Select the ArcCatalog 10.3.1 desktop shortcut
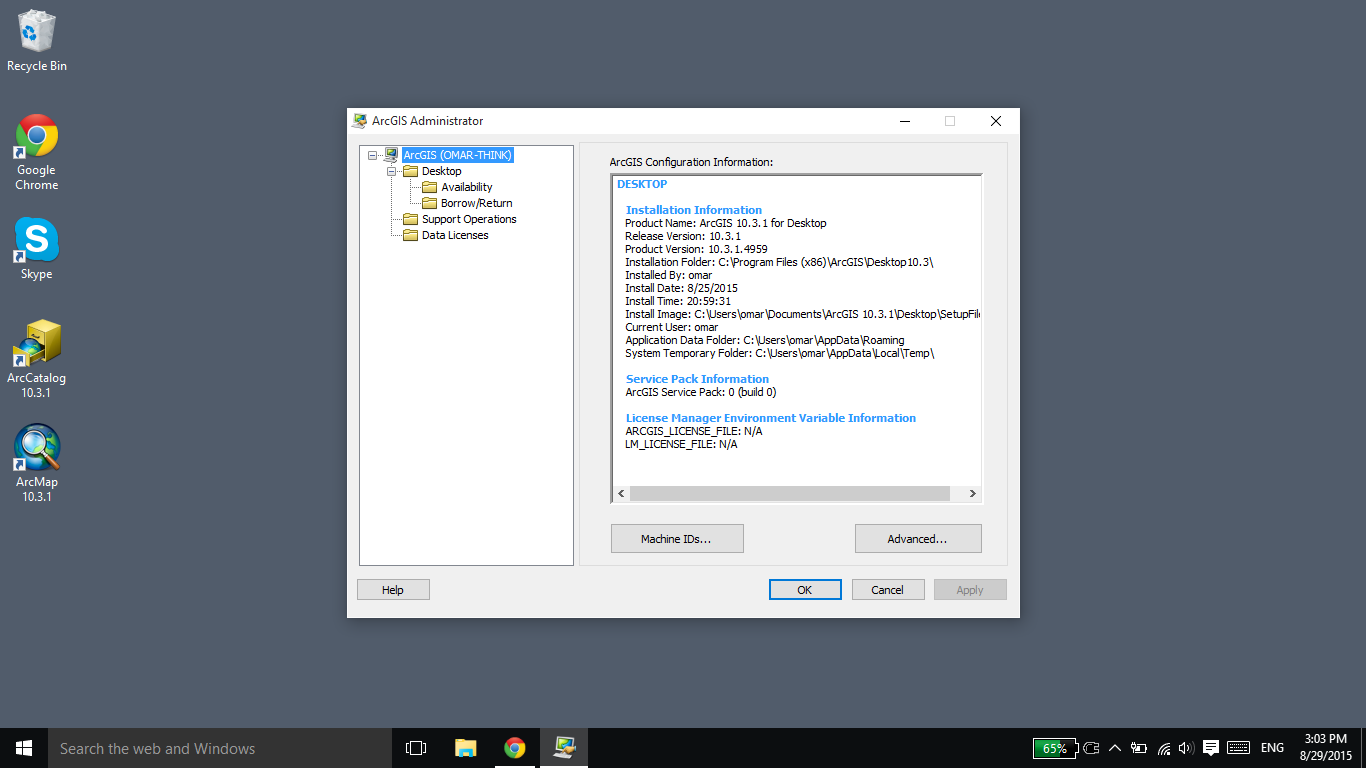Image resolution: width=1366 pixels, height=768 pixels. coord(36,359)
